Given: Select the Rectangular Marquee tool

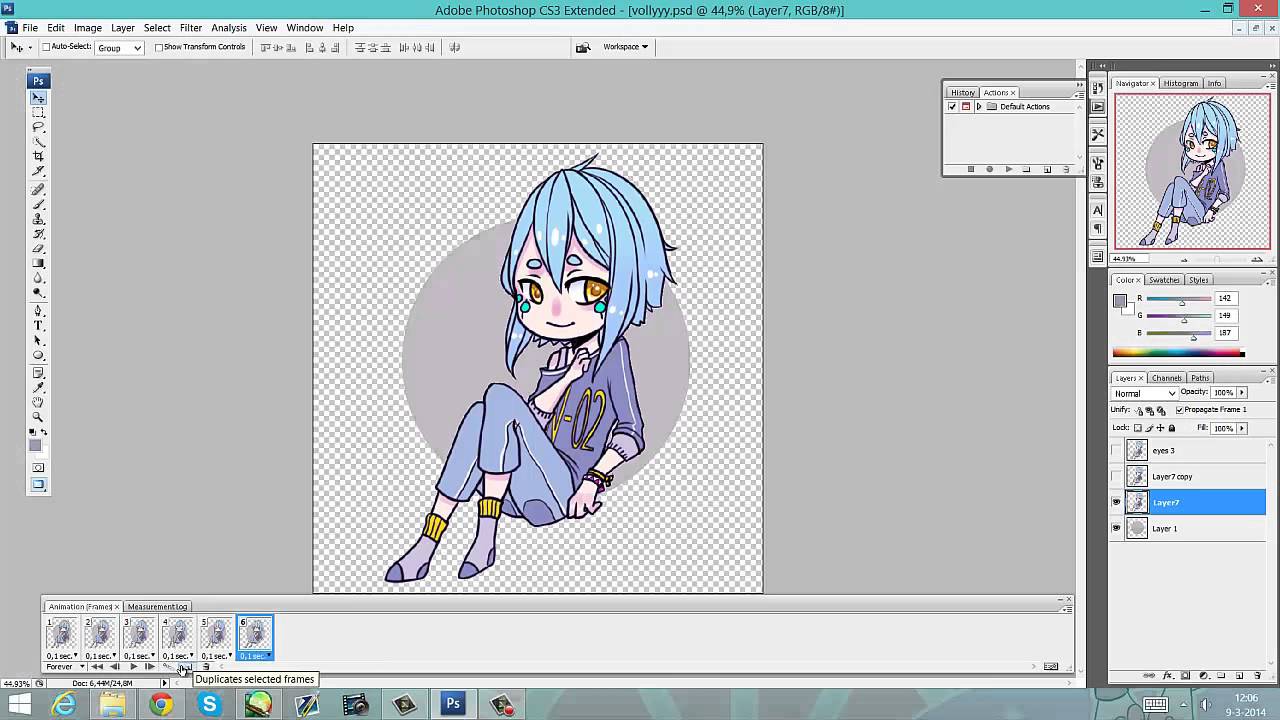Looking at the screenshot, I should pos(38,112).
